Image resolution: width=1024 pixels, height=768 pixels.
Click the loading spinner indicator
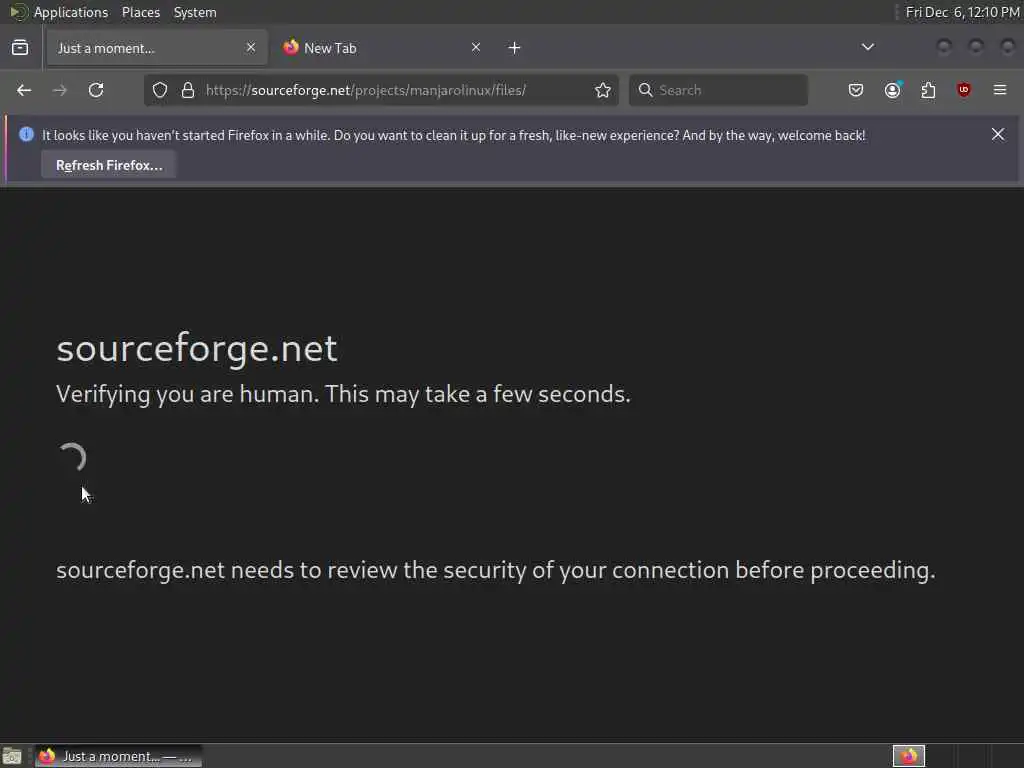[72, 457]
